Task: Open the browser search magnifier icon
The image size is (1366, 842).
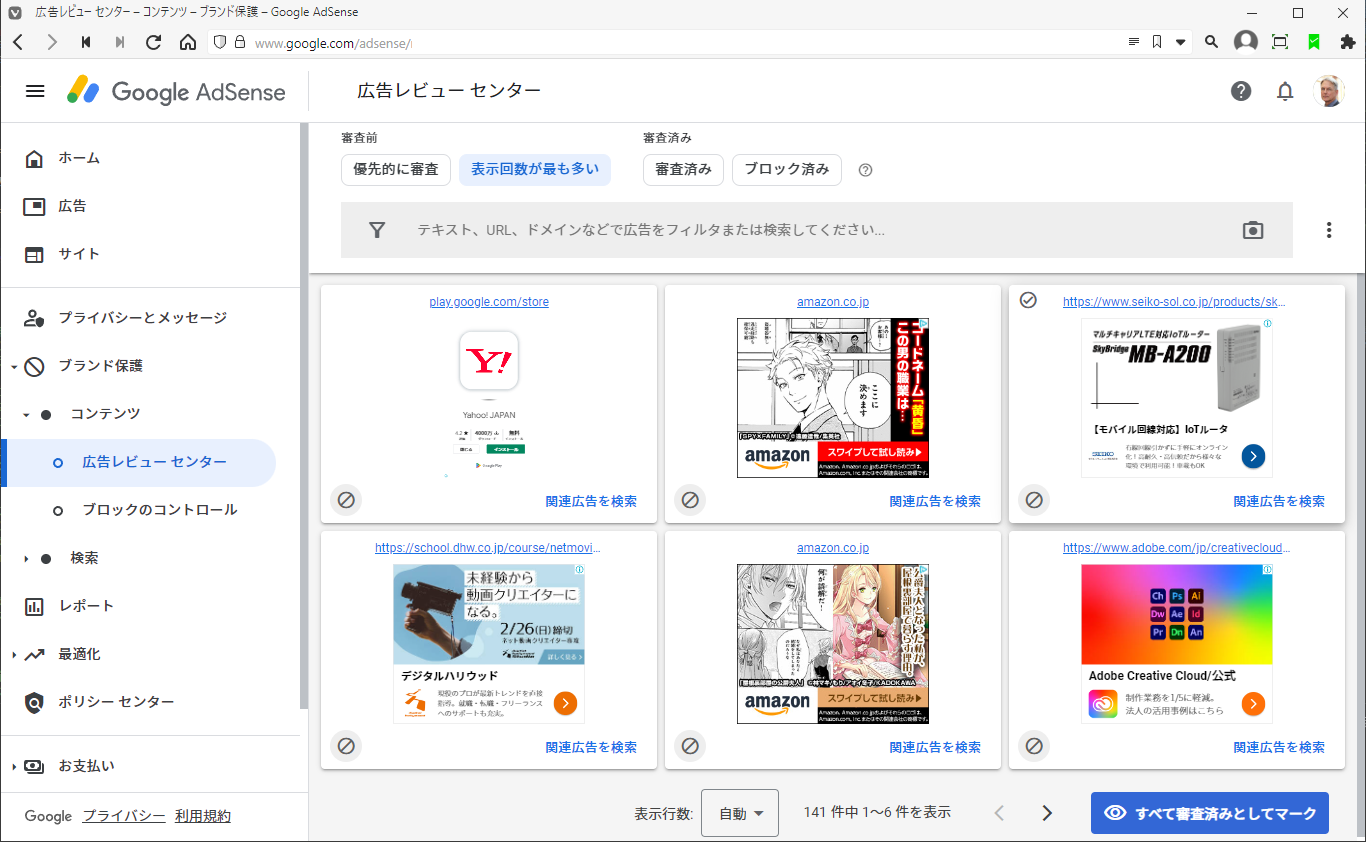Action: (x=1211, y=42)
